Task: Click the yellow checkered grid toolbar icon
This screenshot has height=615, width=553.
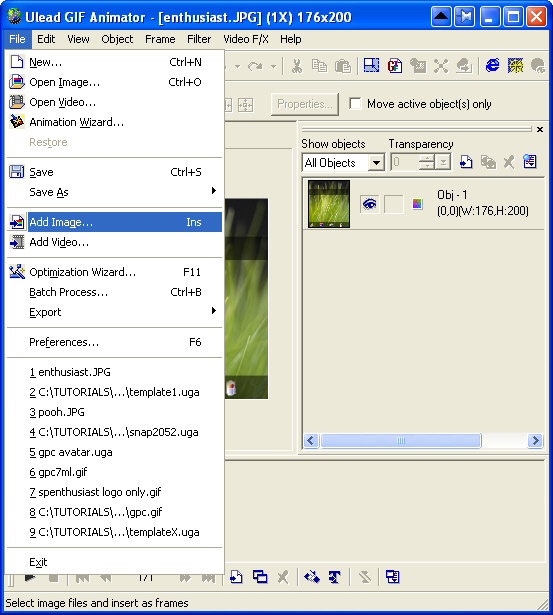Action: coord(515,65)
